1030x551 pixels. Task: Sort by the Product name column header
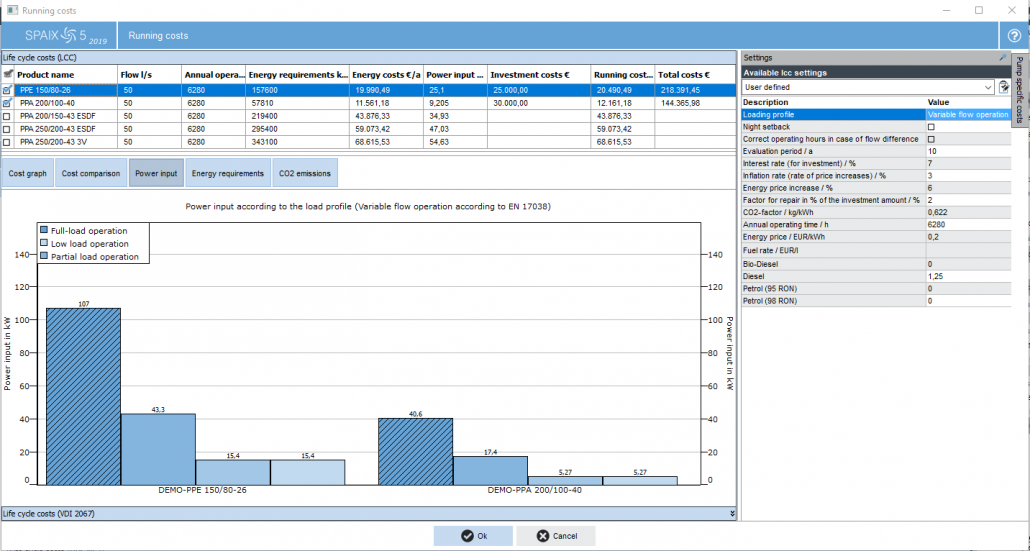66,75
